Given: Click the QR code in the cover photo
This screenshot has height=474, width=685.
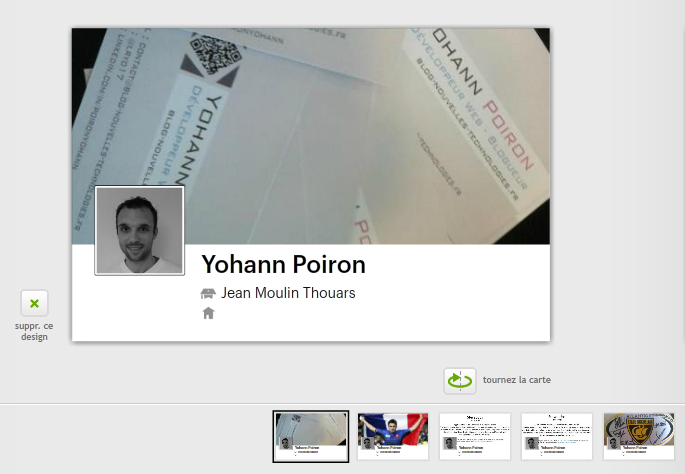Looking at the screenshot, I should click(216, 55).
